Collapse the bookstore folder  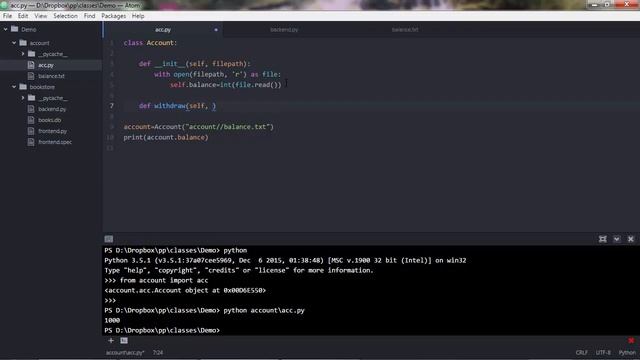(14, 87)
